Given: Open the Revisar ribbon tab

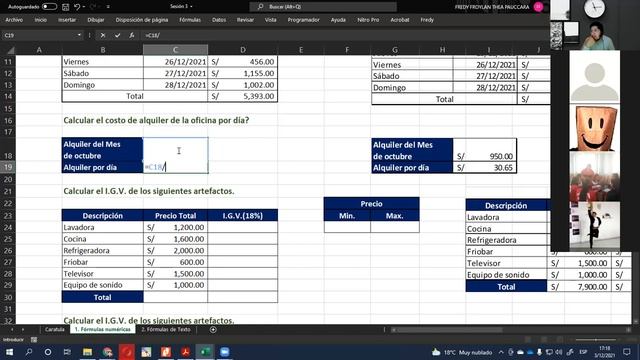Looking at the screenshot, I should click(245, 20).
